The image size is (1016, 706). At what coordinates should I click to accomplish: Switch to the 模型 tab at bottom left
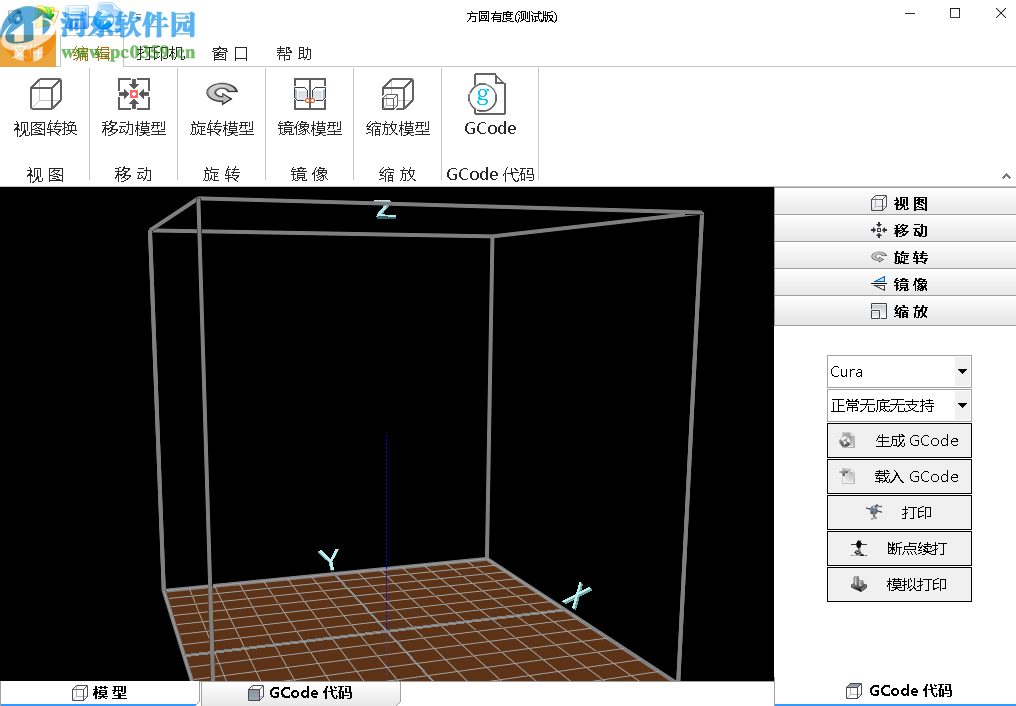(x=100, y=691)
